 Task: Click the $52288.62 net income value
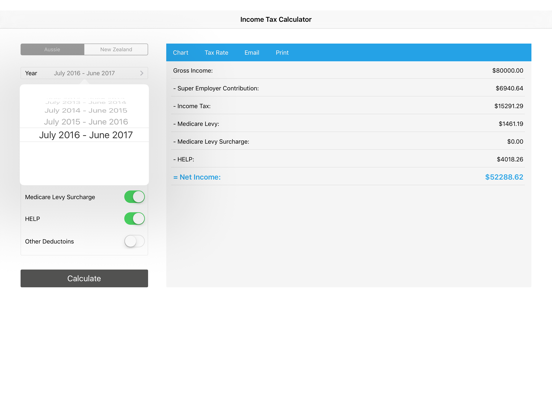(504, 177)
